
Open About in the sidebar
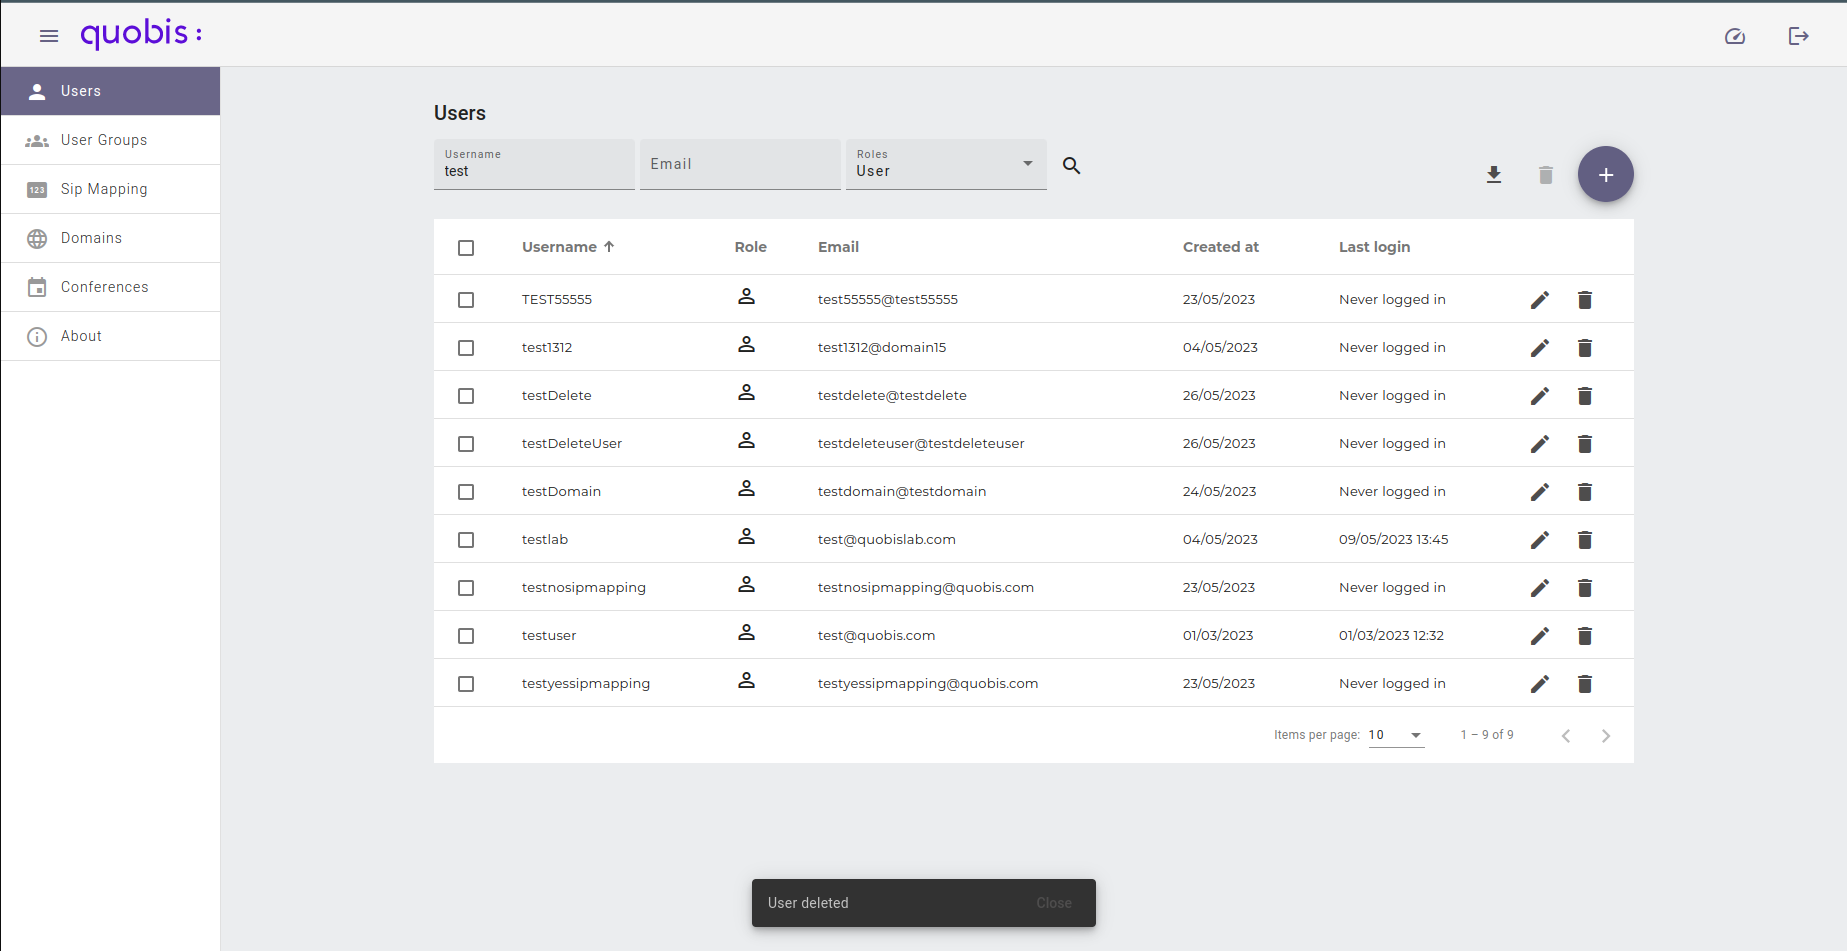point(110,336)
